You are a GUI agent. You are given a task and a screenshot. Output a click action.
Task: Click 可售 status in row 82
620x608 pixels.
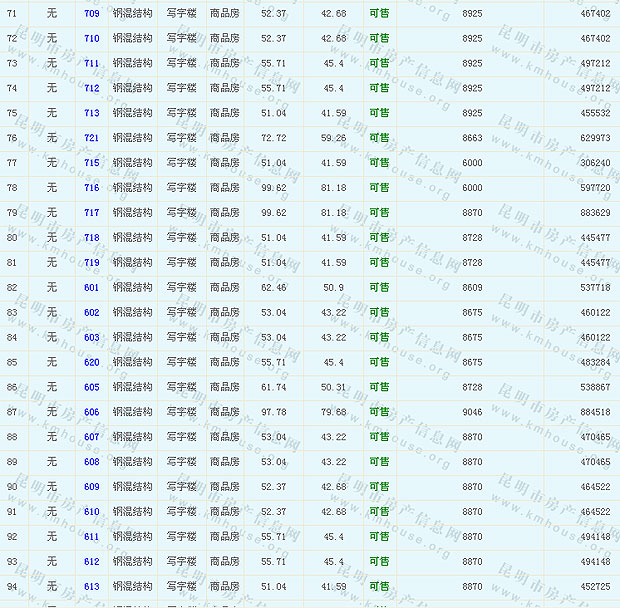379,288
